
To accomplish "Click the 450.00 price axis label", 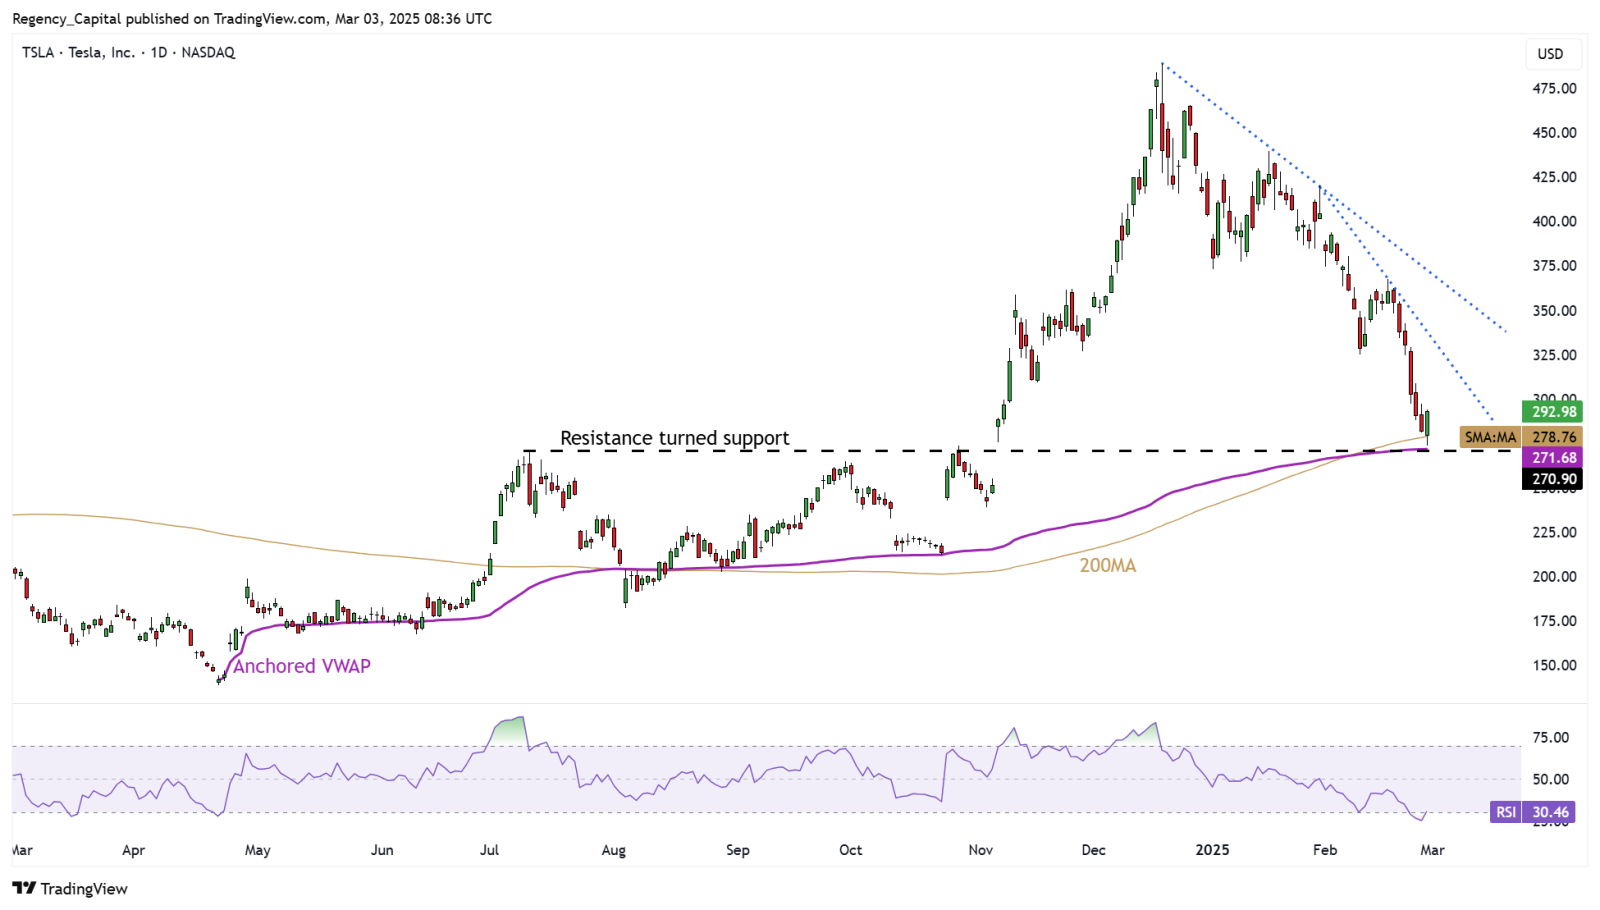I will click(1554, 132).
